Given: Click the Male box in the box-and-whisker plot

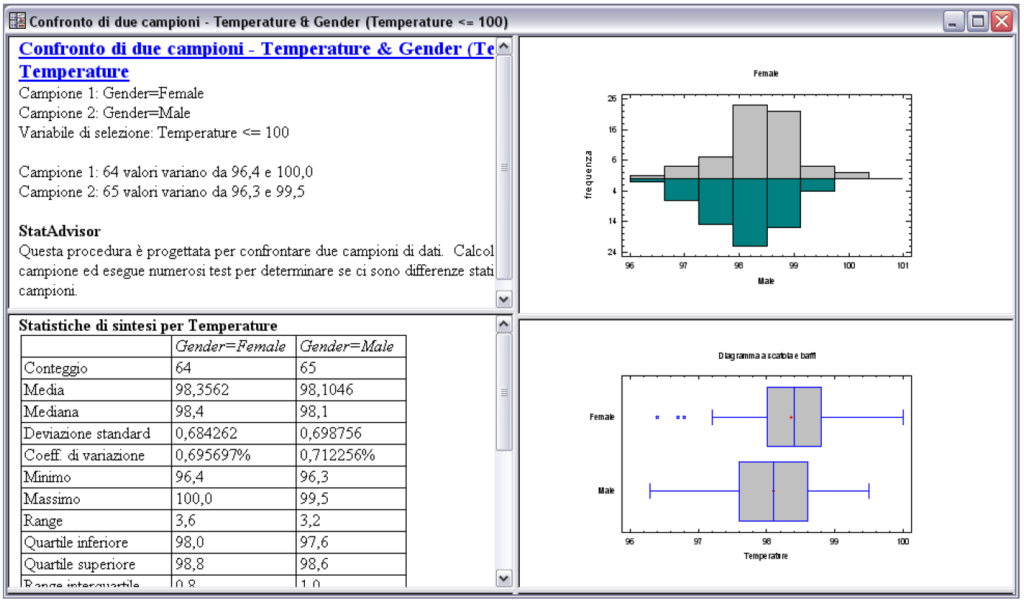Looking at the screenshot, I should click(x=773, y=491).
